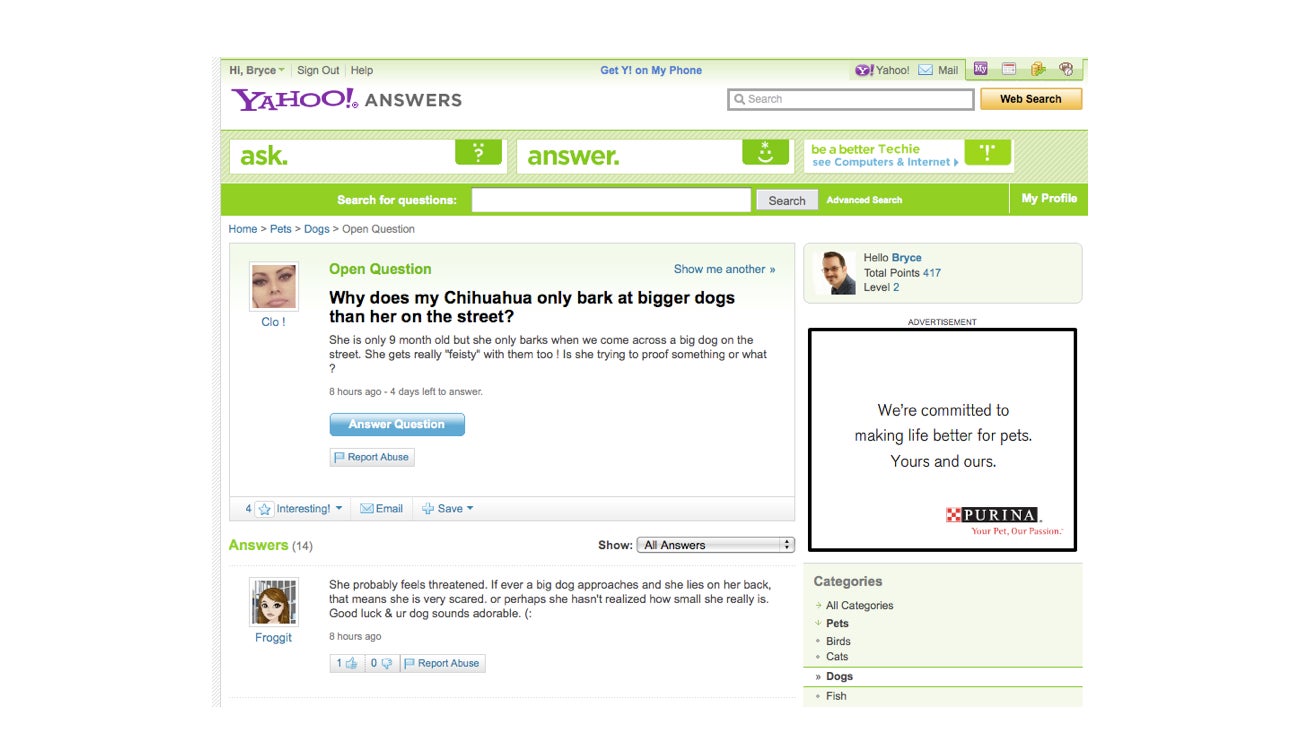Expand the Hi, Bryce account dropdown

(257, 70)
